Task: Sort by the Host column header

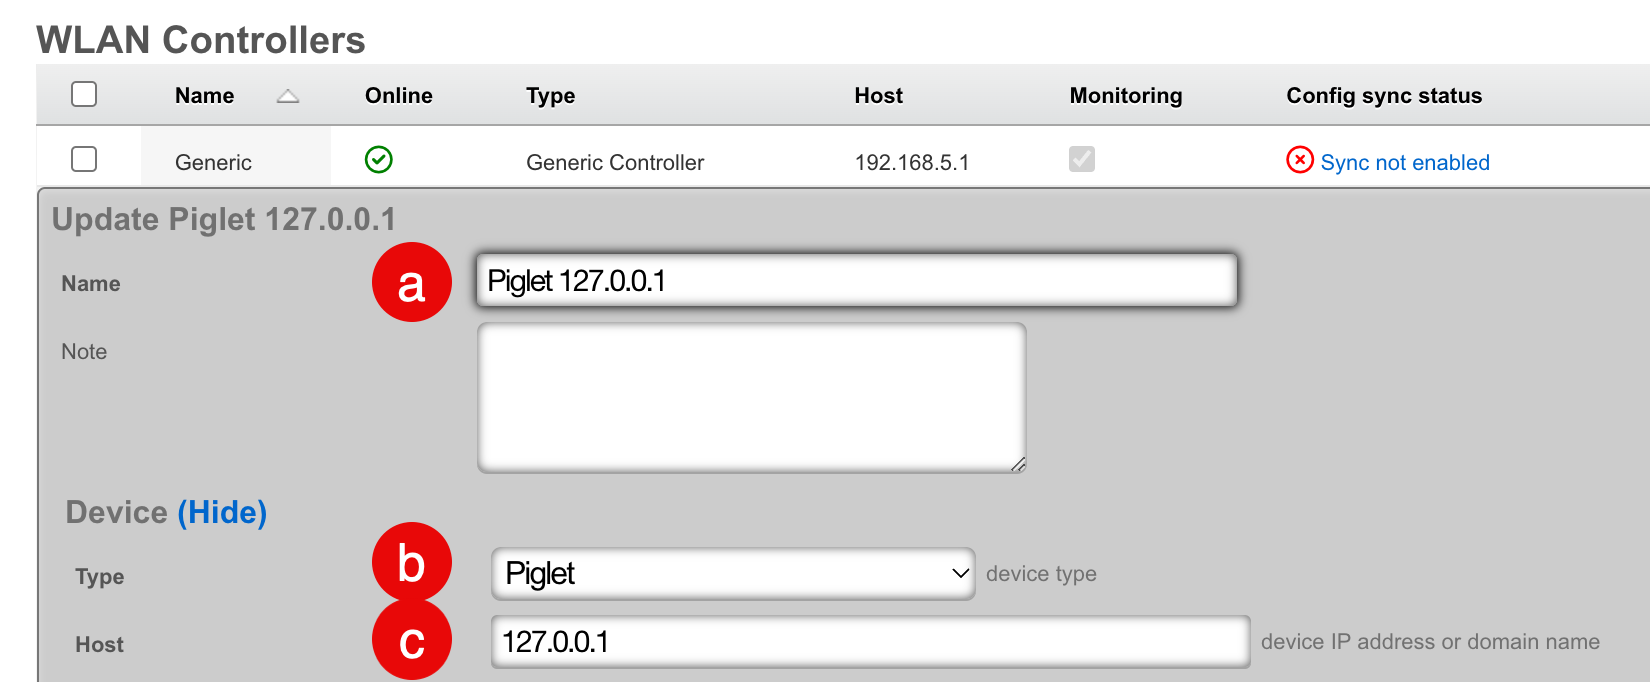Action: click(878, 96)
